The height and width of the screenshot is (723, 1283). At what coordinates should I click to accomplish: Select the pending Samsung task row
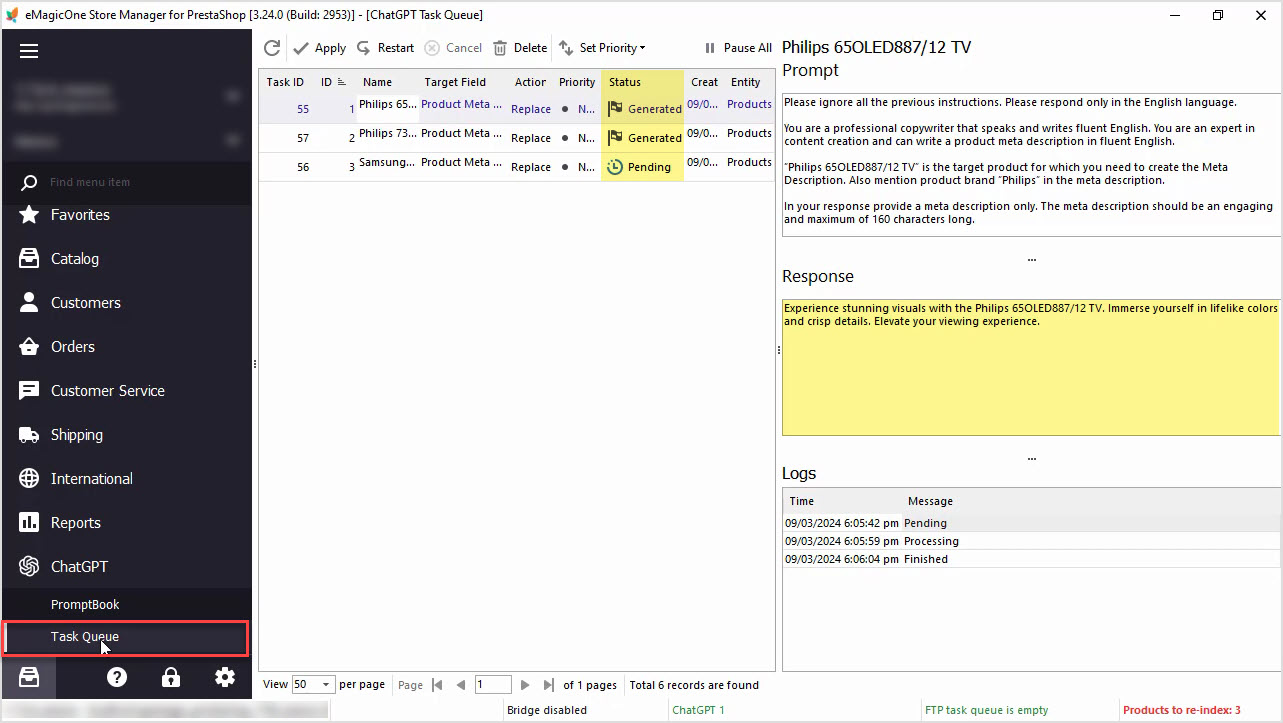(x=517, y=167)
